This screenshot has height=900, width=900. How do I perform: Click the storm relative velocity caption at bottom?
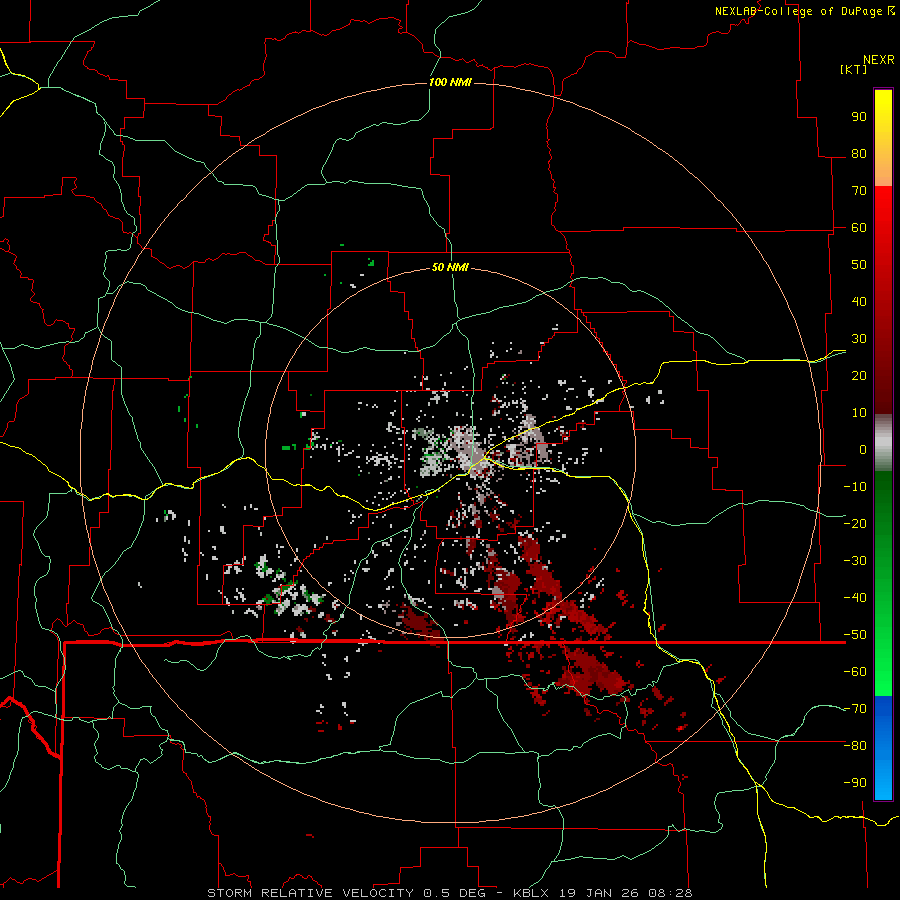[450, 893]
